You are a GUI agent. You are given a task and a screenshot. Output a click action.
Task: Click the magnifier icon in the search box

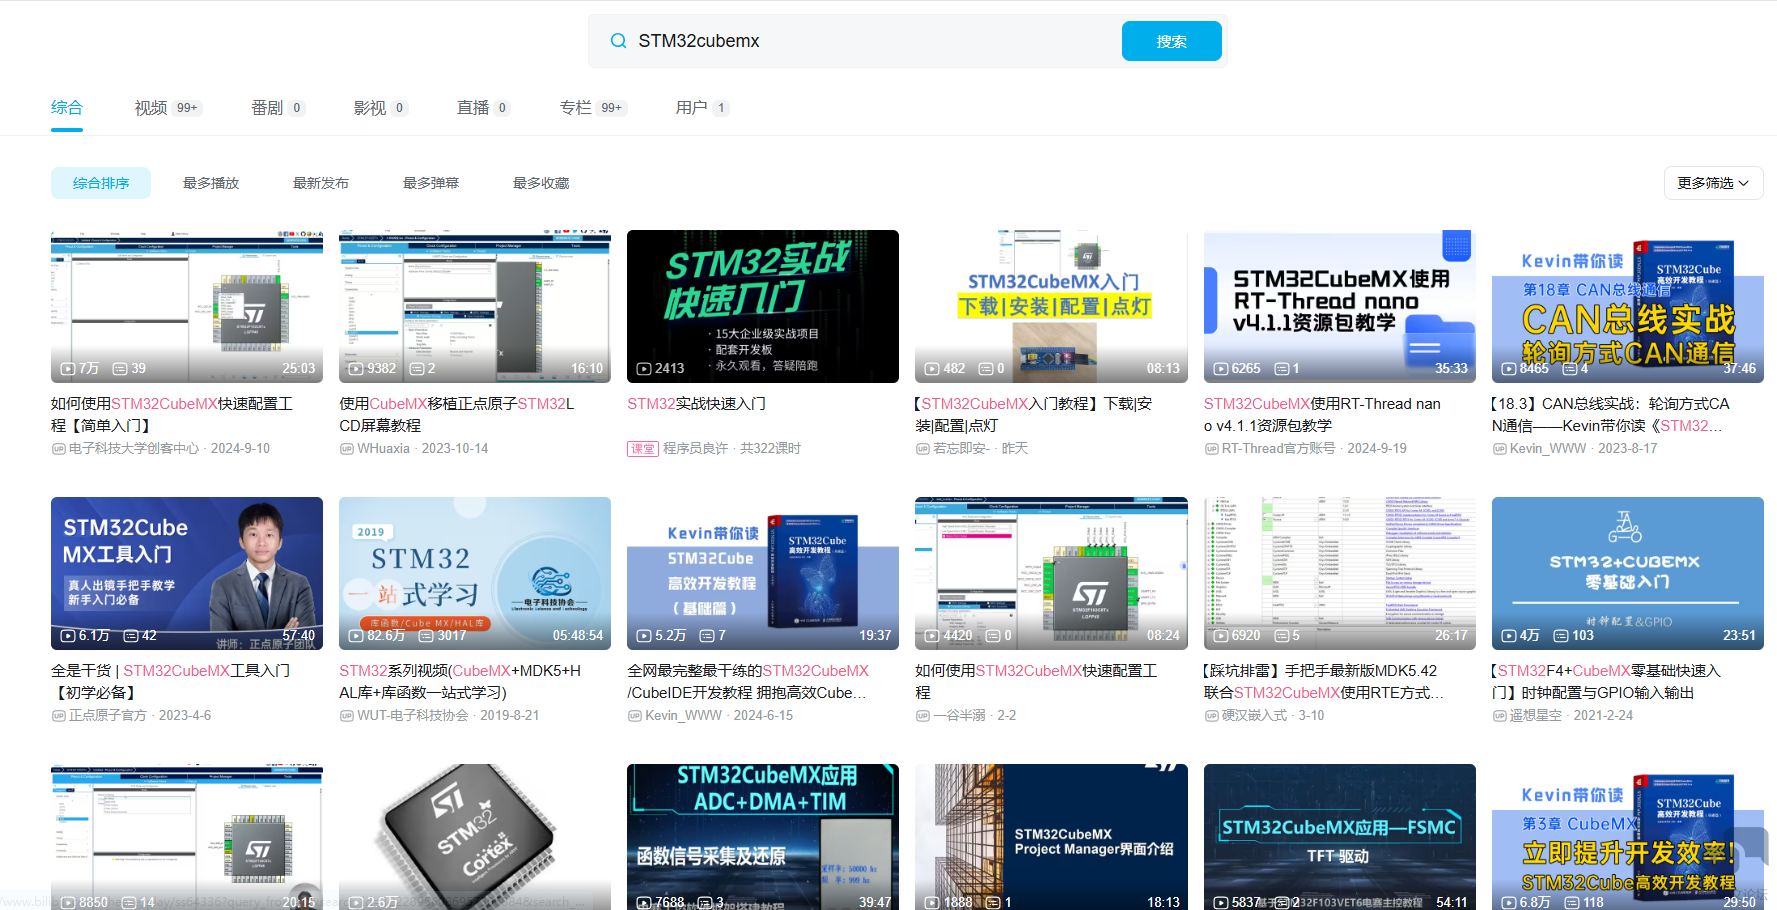tap(618, 41)
